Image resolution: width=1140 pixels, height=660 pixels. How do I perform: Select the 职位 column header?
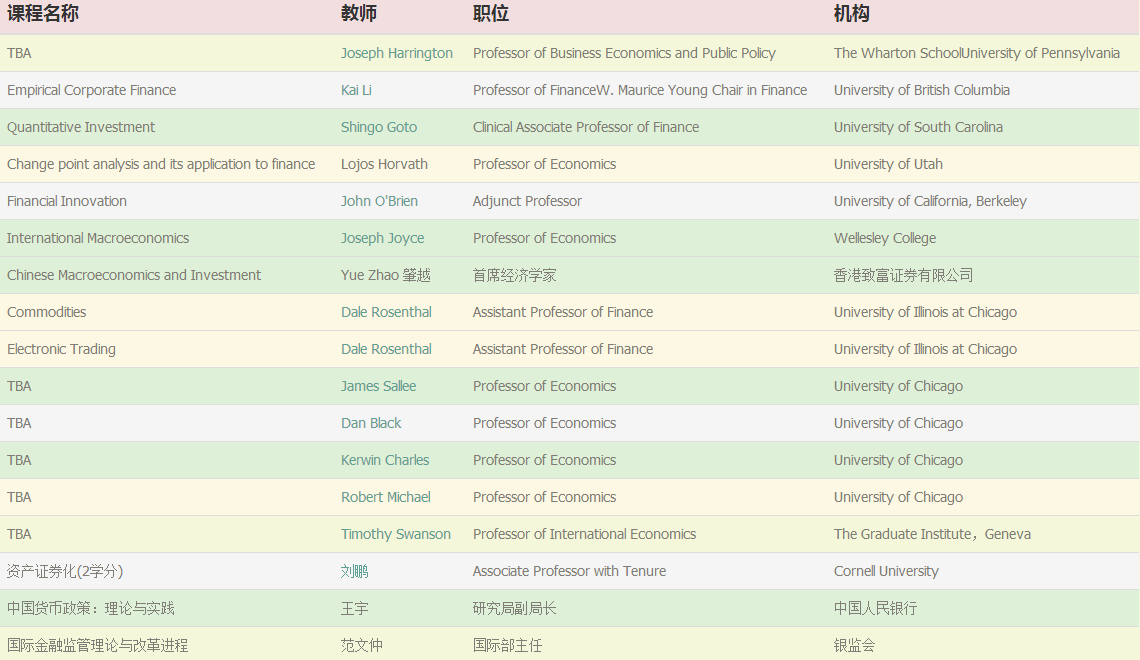point(491,14)
